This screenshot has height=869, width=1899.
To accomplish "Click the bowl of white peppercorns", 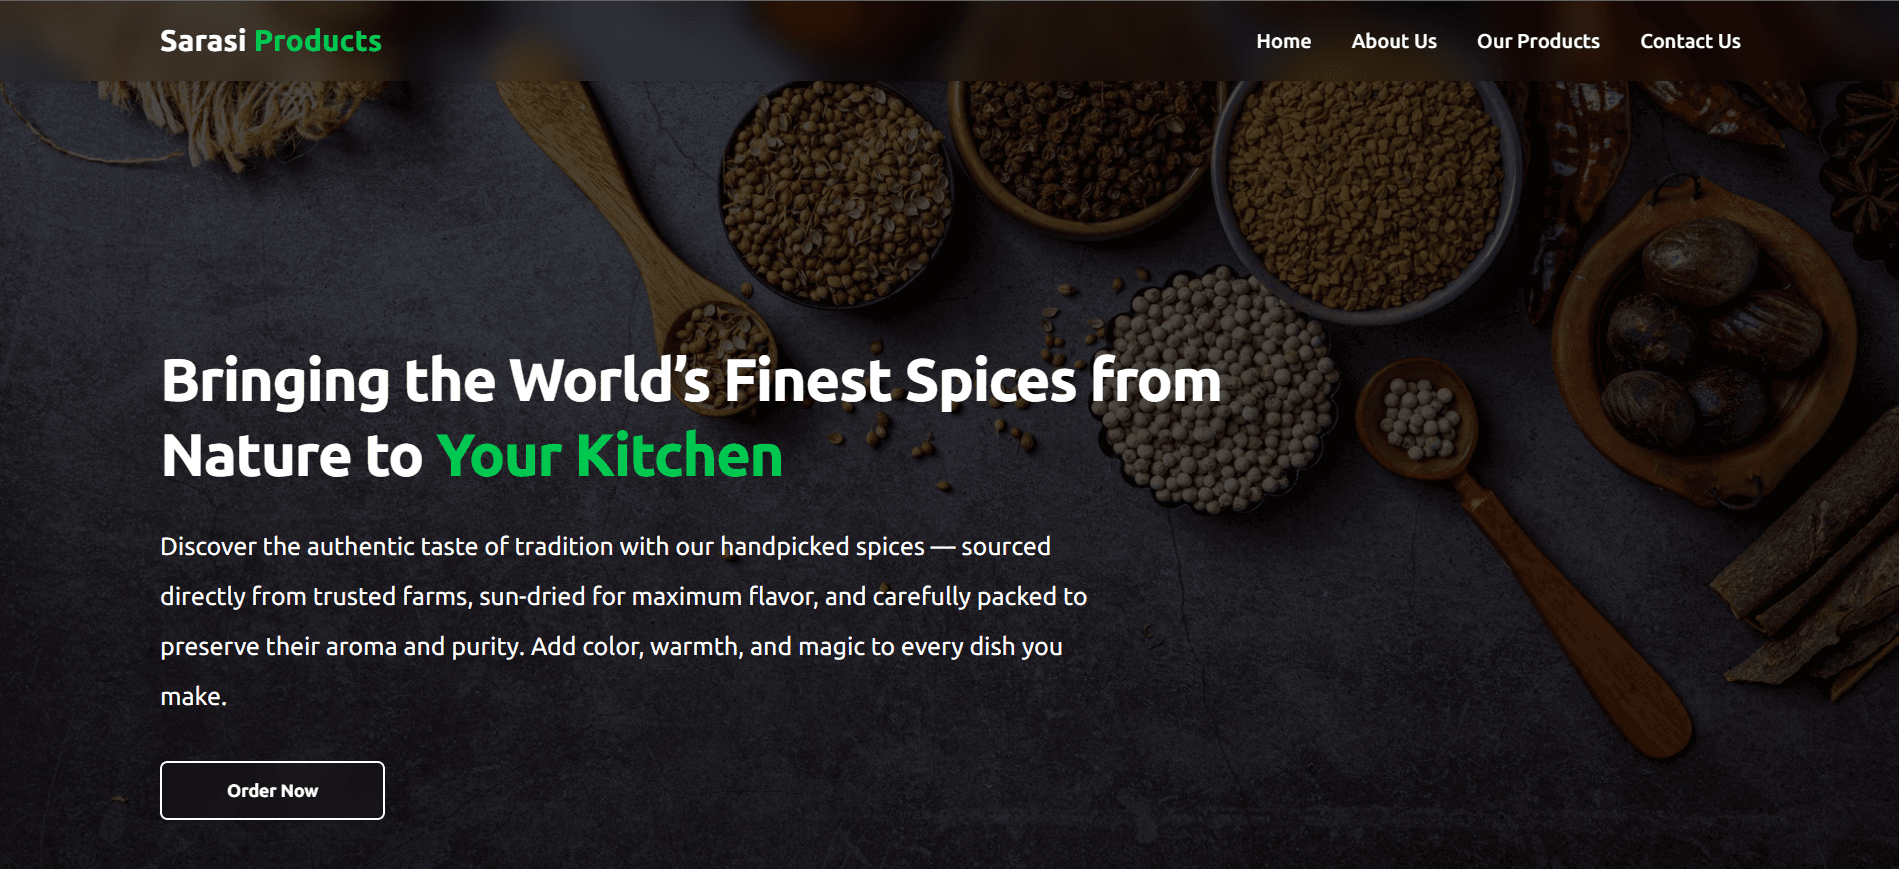I will [x=1220, y=390].
